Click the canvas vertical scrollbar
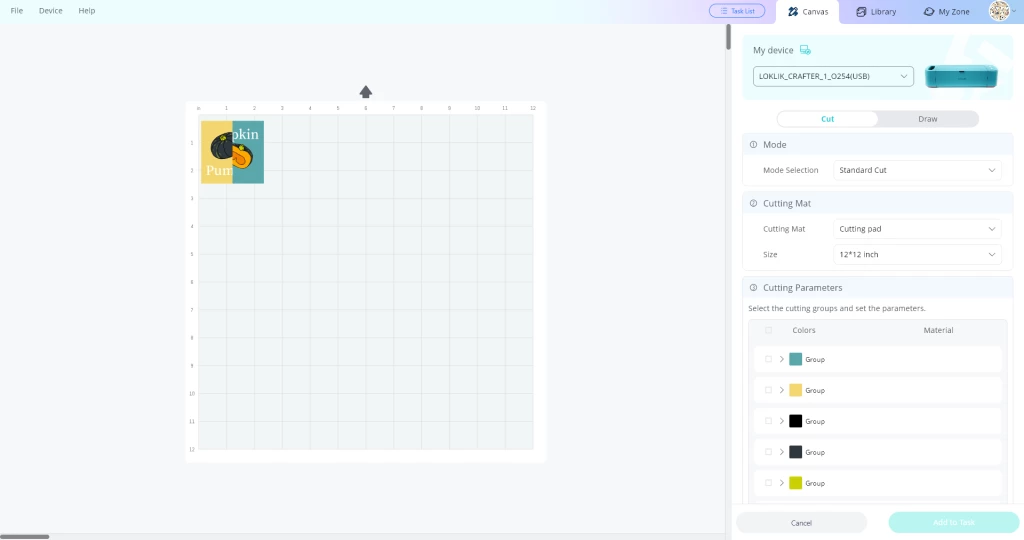Screen dimensions: 1024x540 coord(728,37)
